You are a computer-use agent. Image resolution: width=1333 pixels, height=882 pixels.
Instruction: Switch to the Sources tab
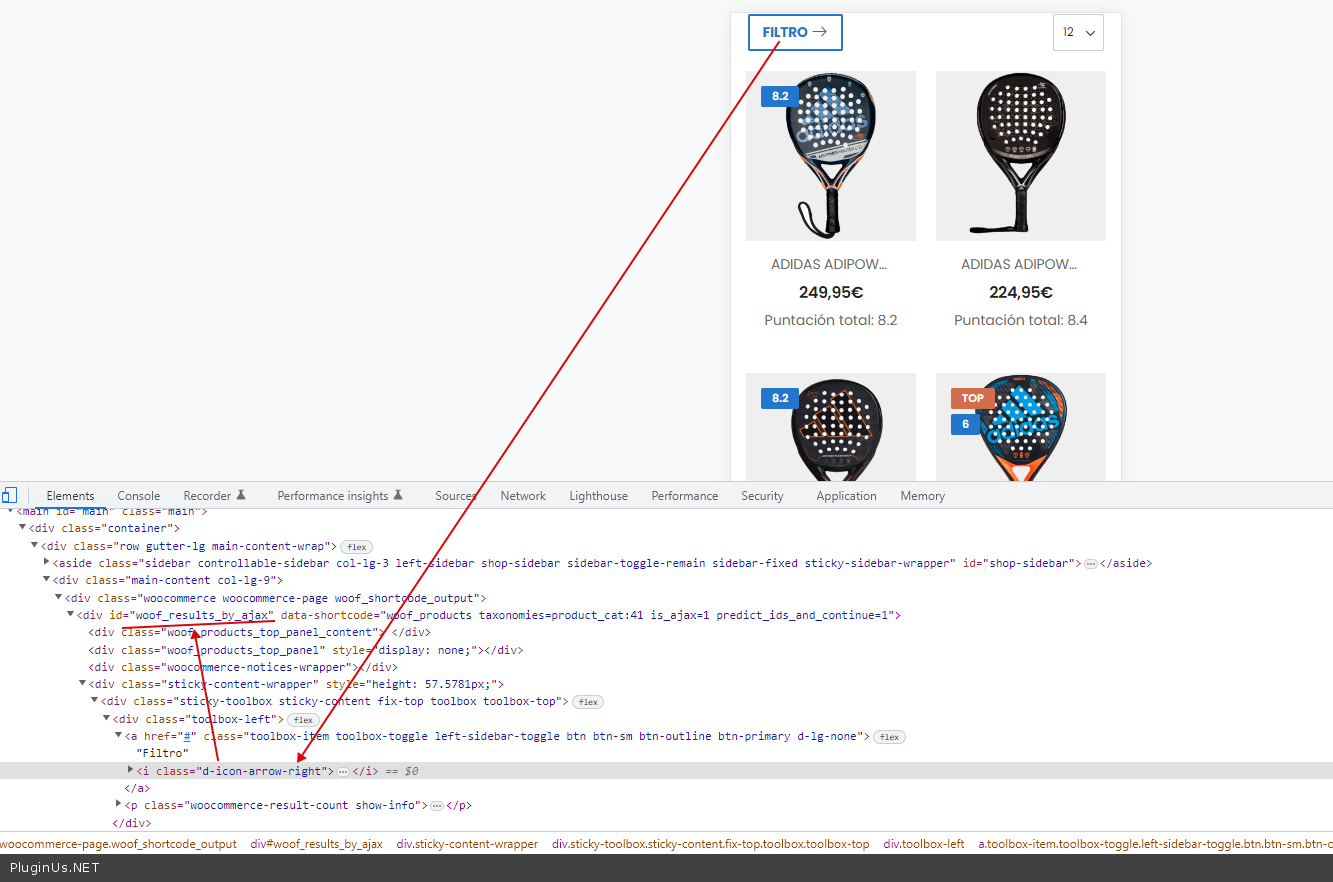tap(456, 496)
